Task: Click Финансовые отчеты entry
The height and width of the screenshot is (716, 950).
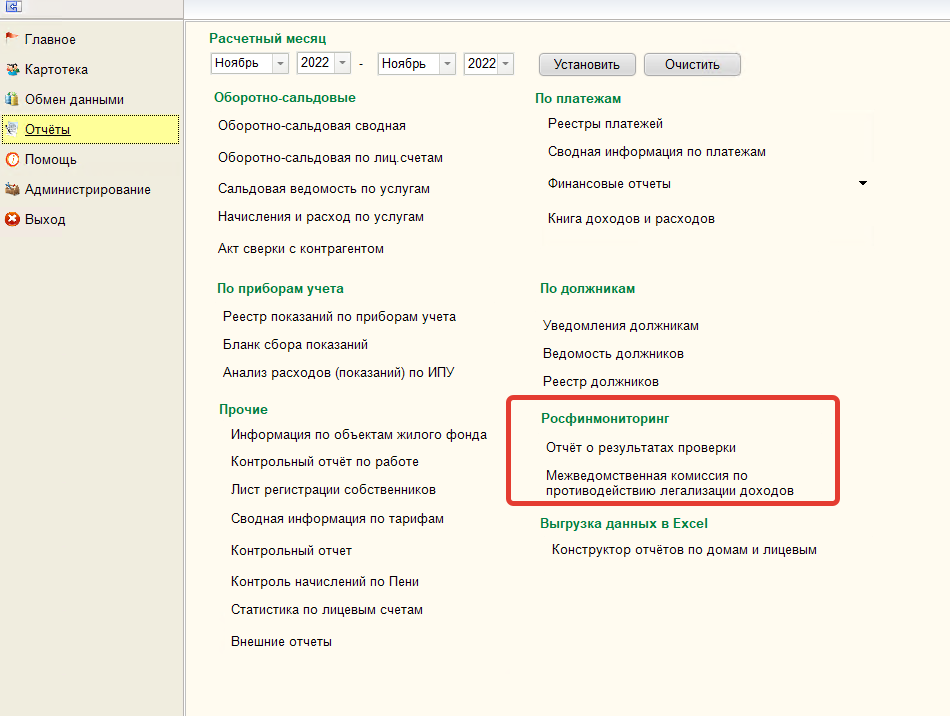Action: (610, 184)
